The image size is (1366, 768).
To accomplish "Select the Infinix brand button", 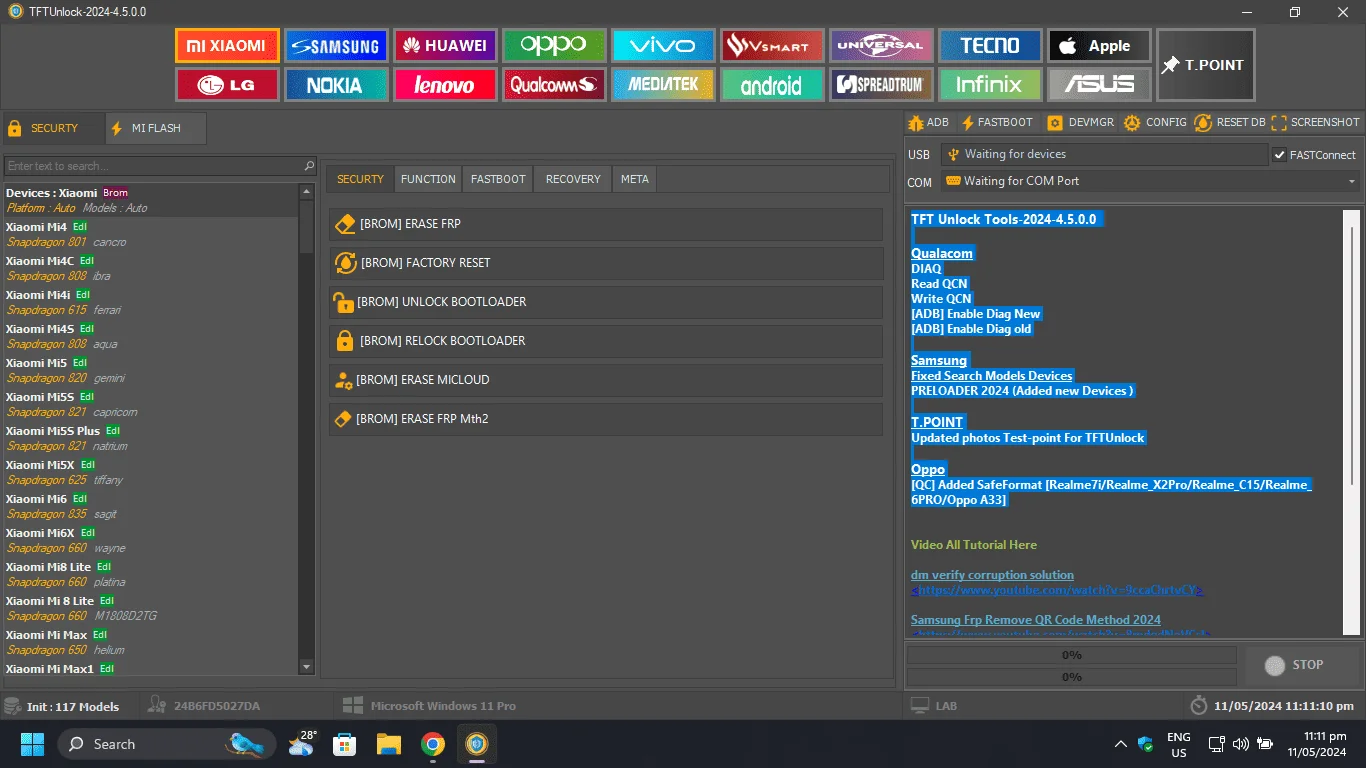I will tap(990, 84).
